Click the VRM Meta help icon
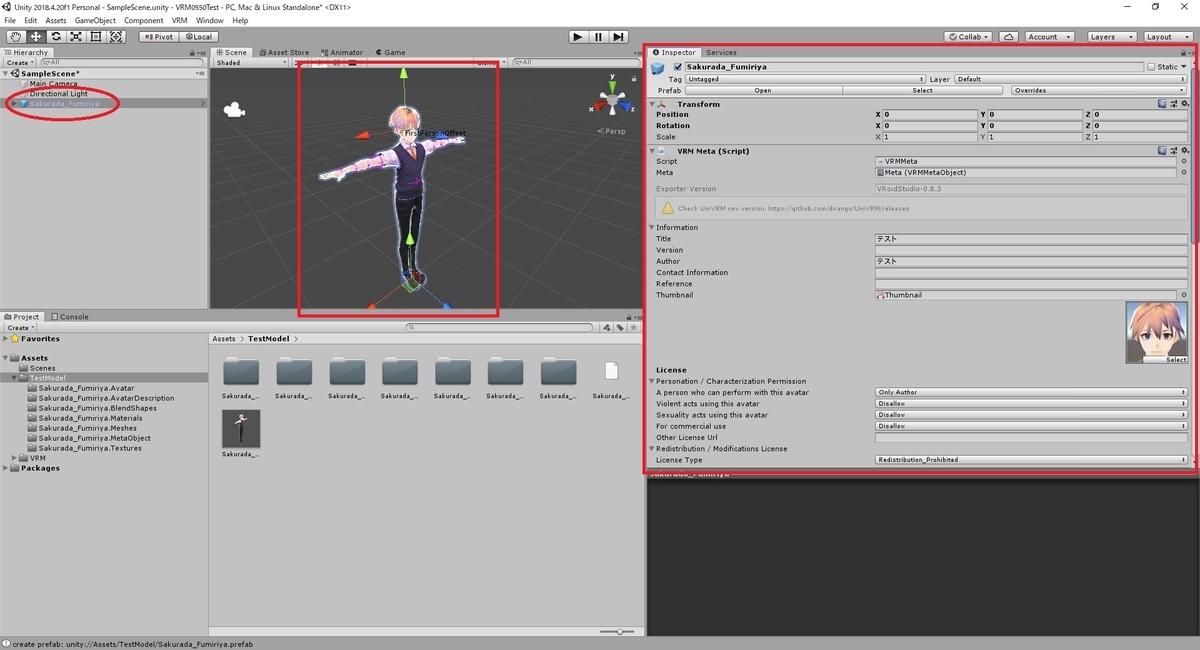1200x650 pixels. (1163, 151)
